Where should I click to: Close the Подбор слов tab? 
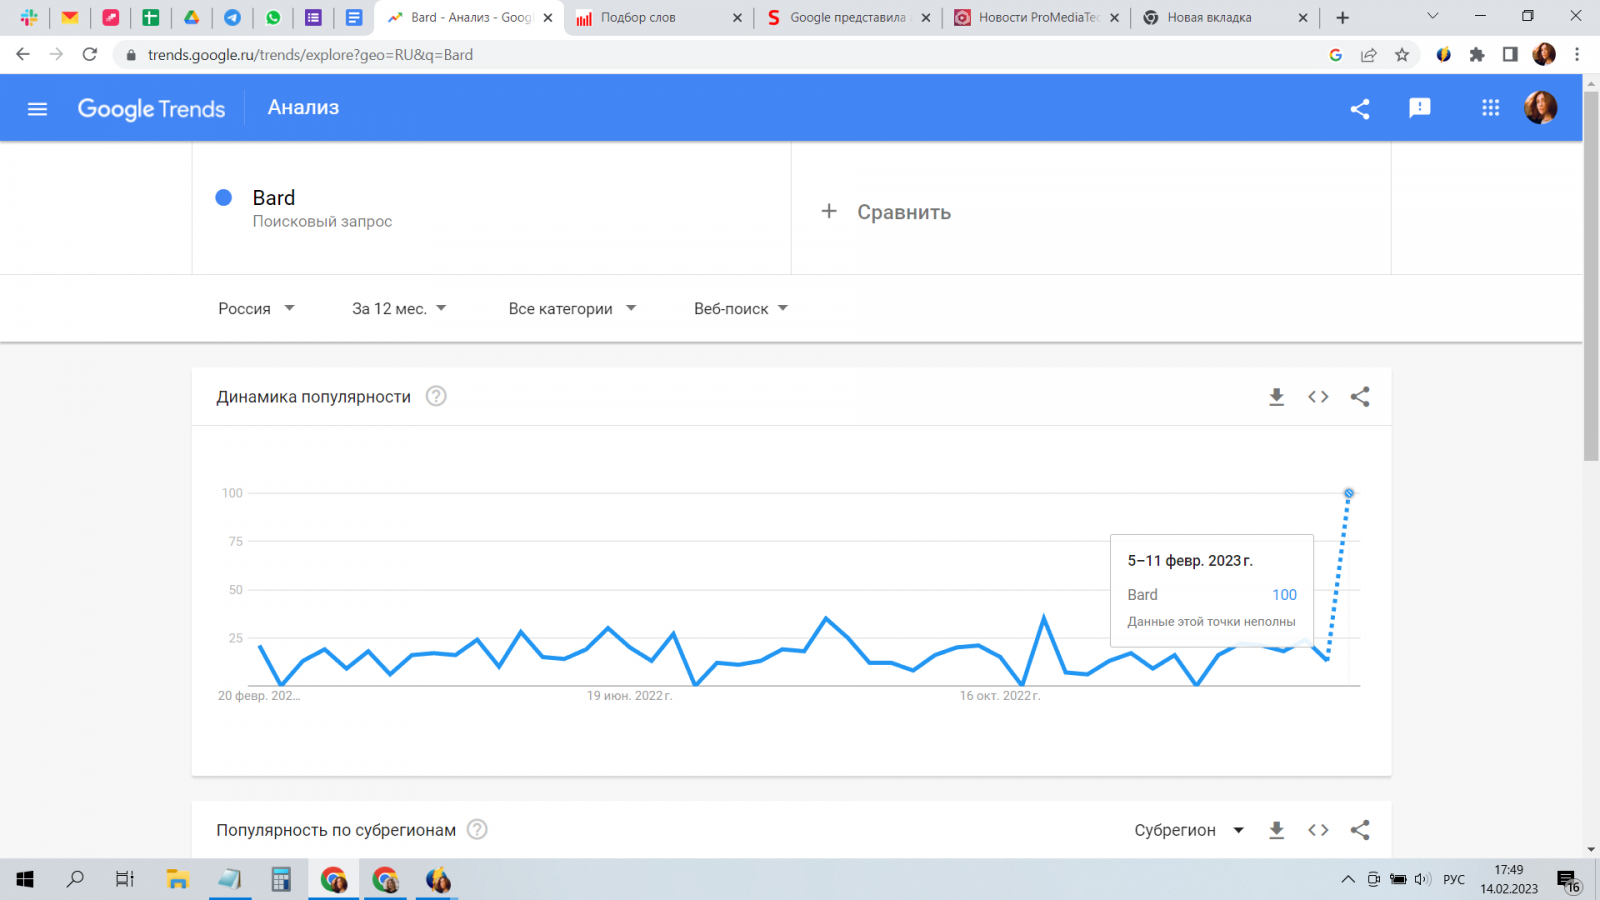coord(737,17)
